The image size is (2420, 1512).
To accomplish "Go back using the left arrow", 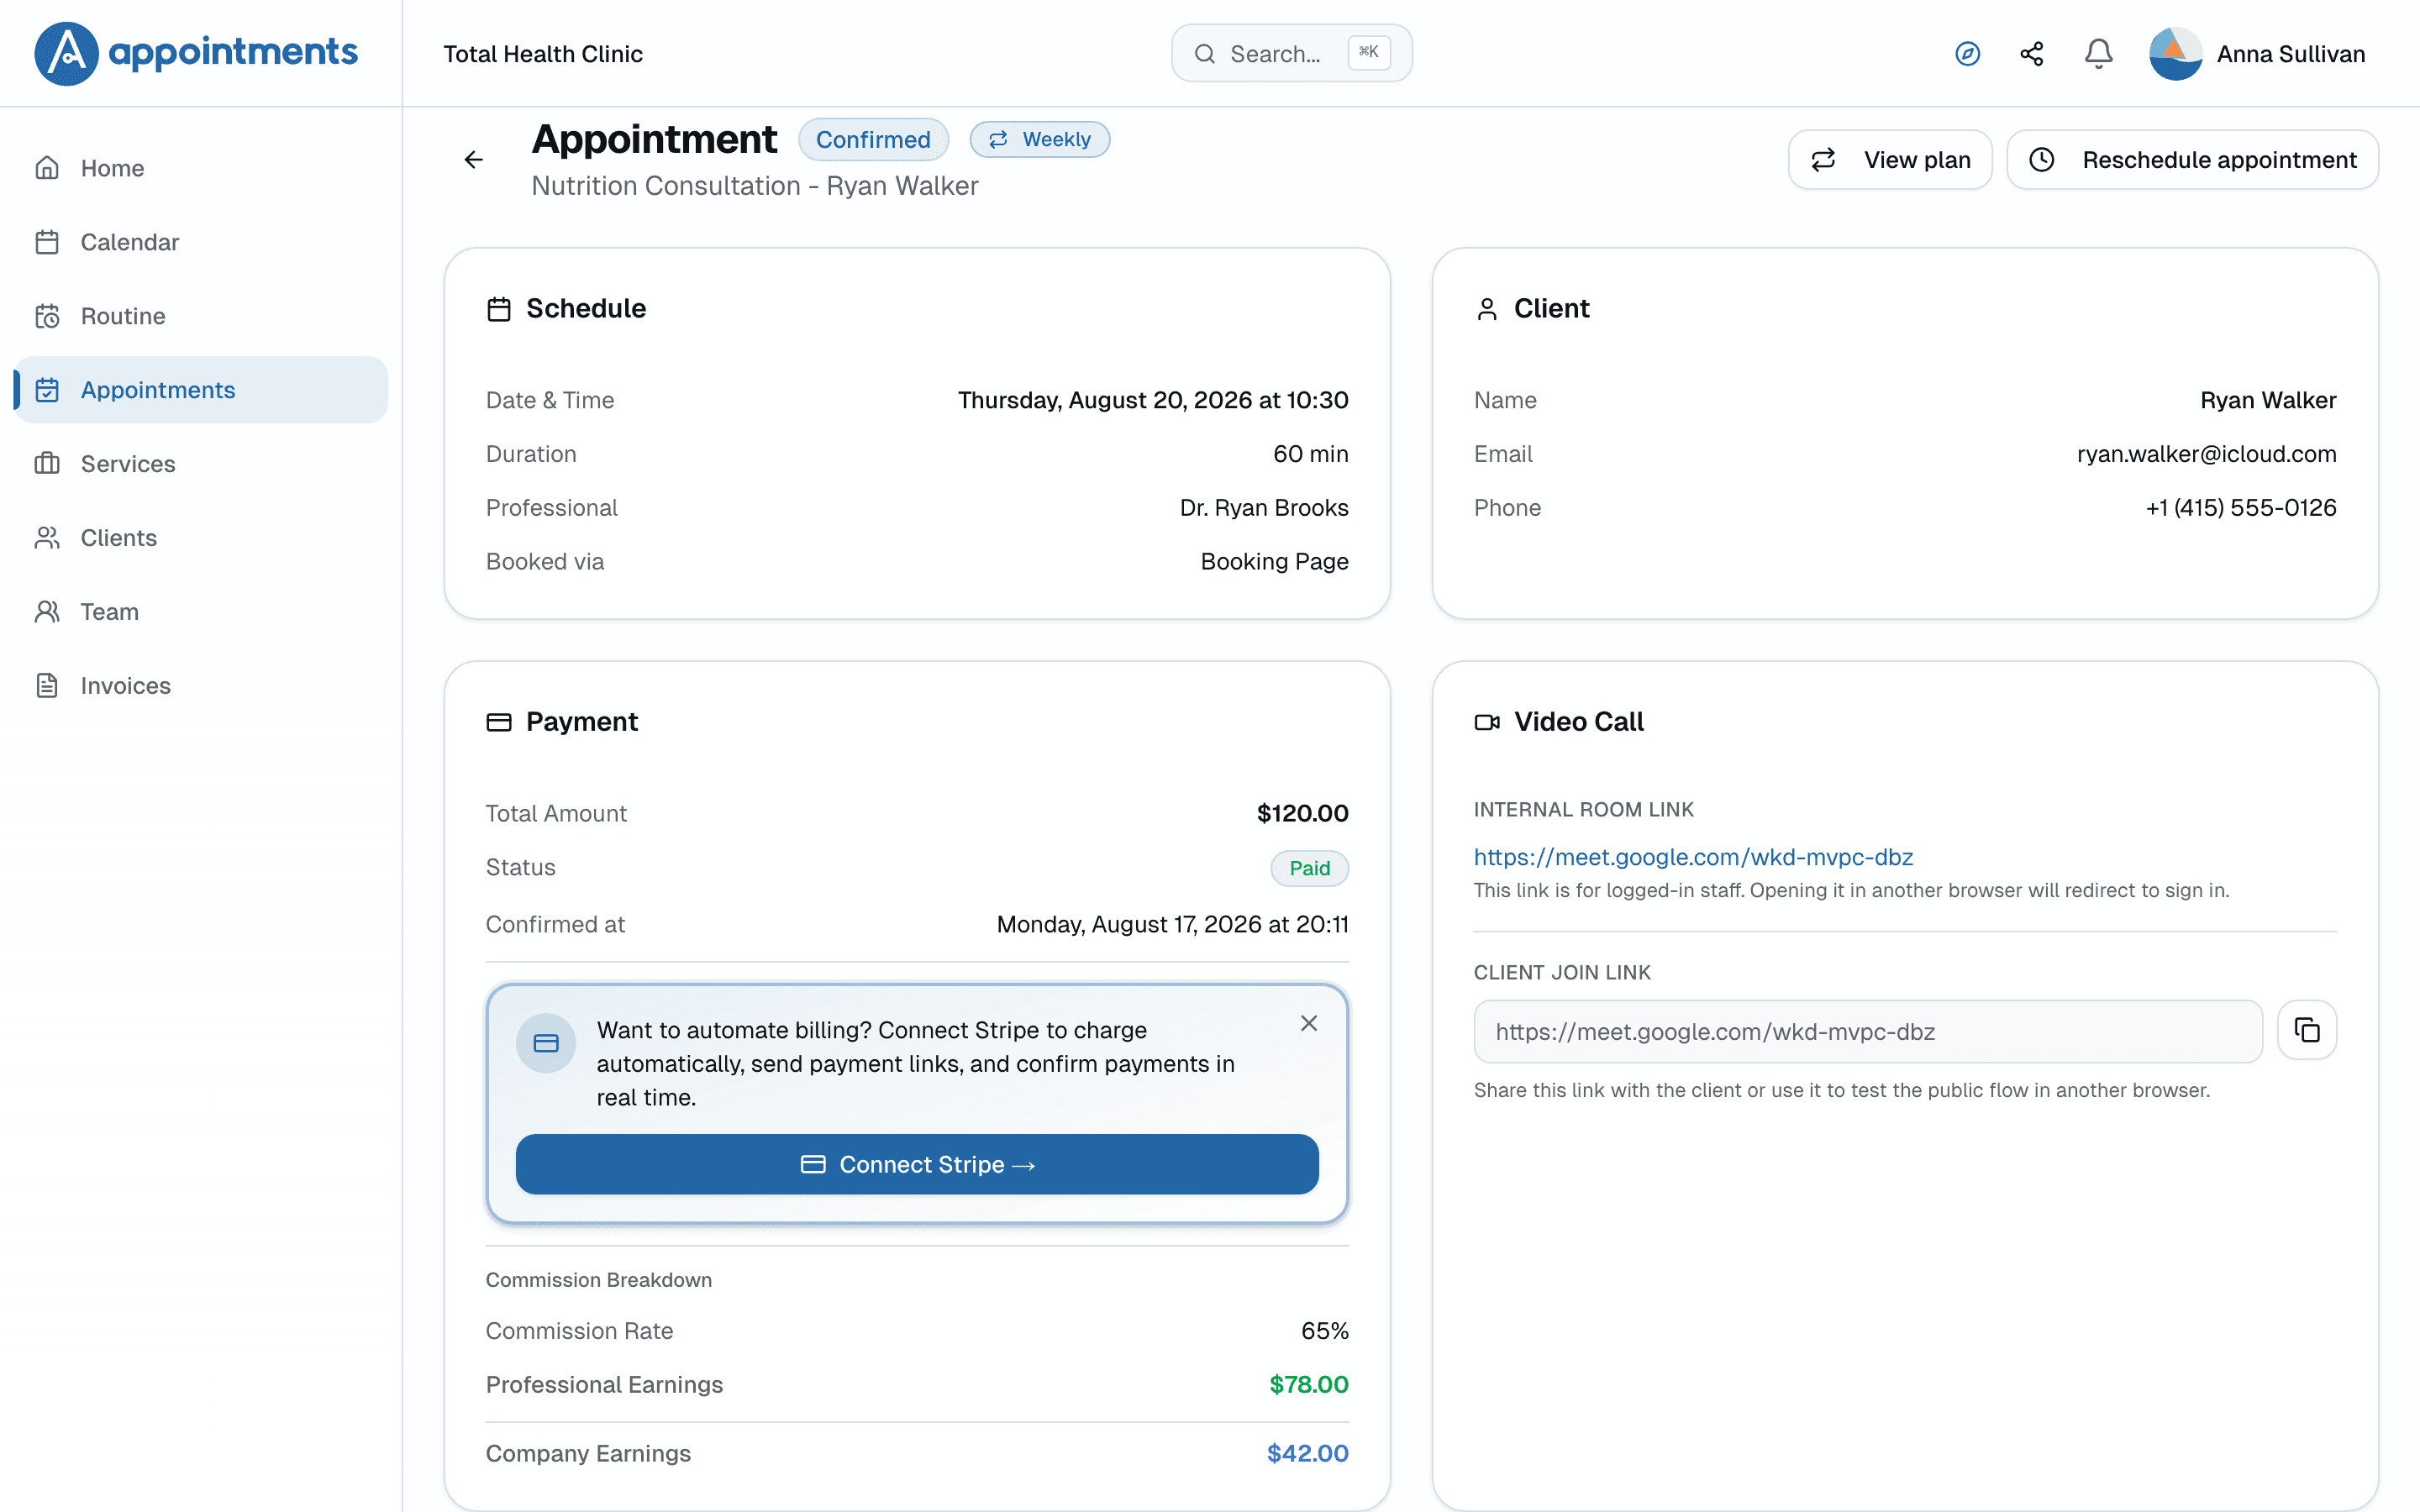I will 474,160.
